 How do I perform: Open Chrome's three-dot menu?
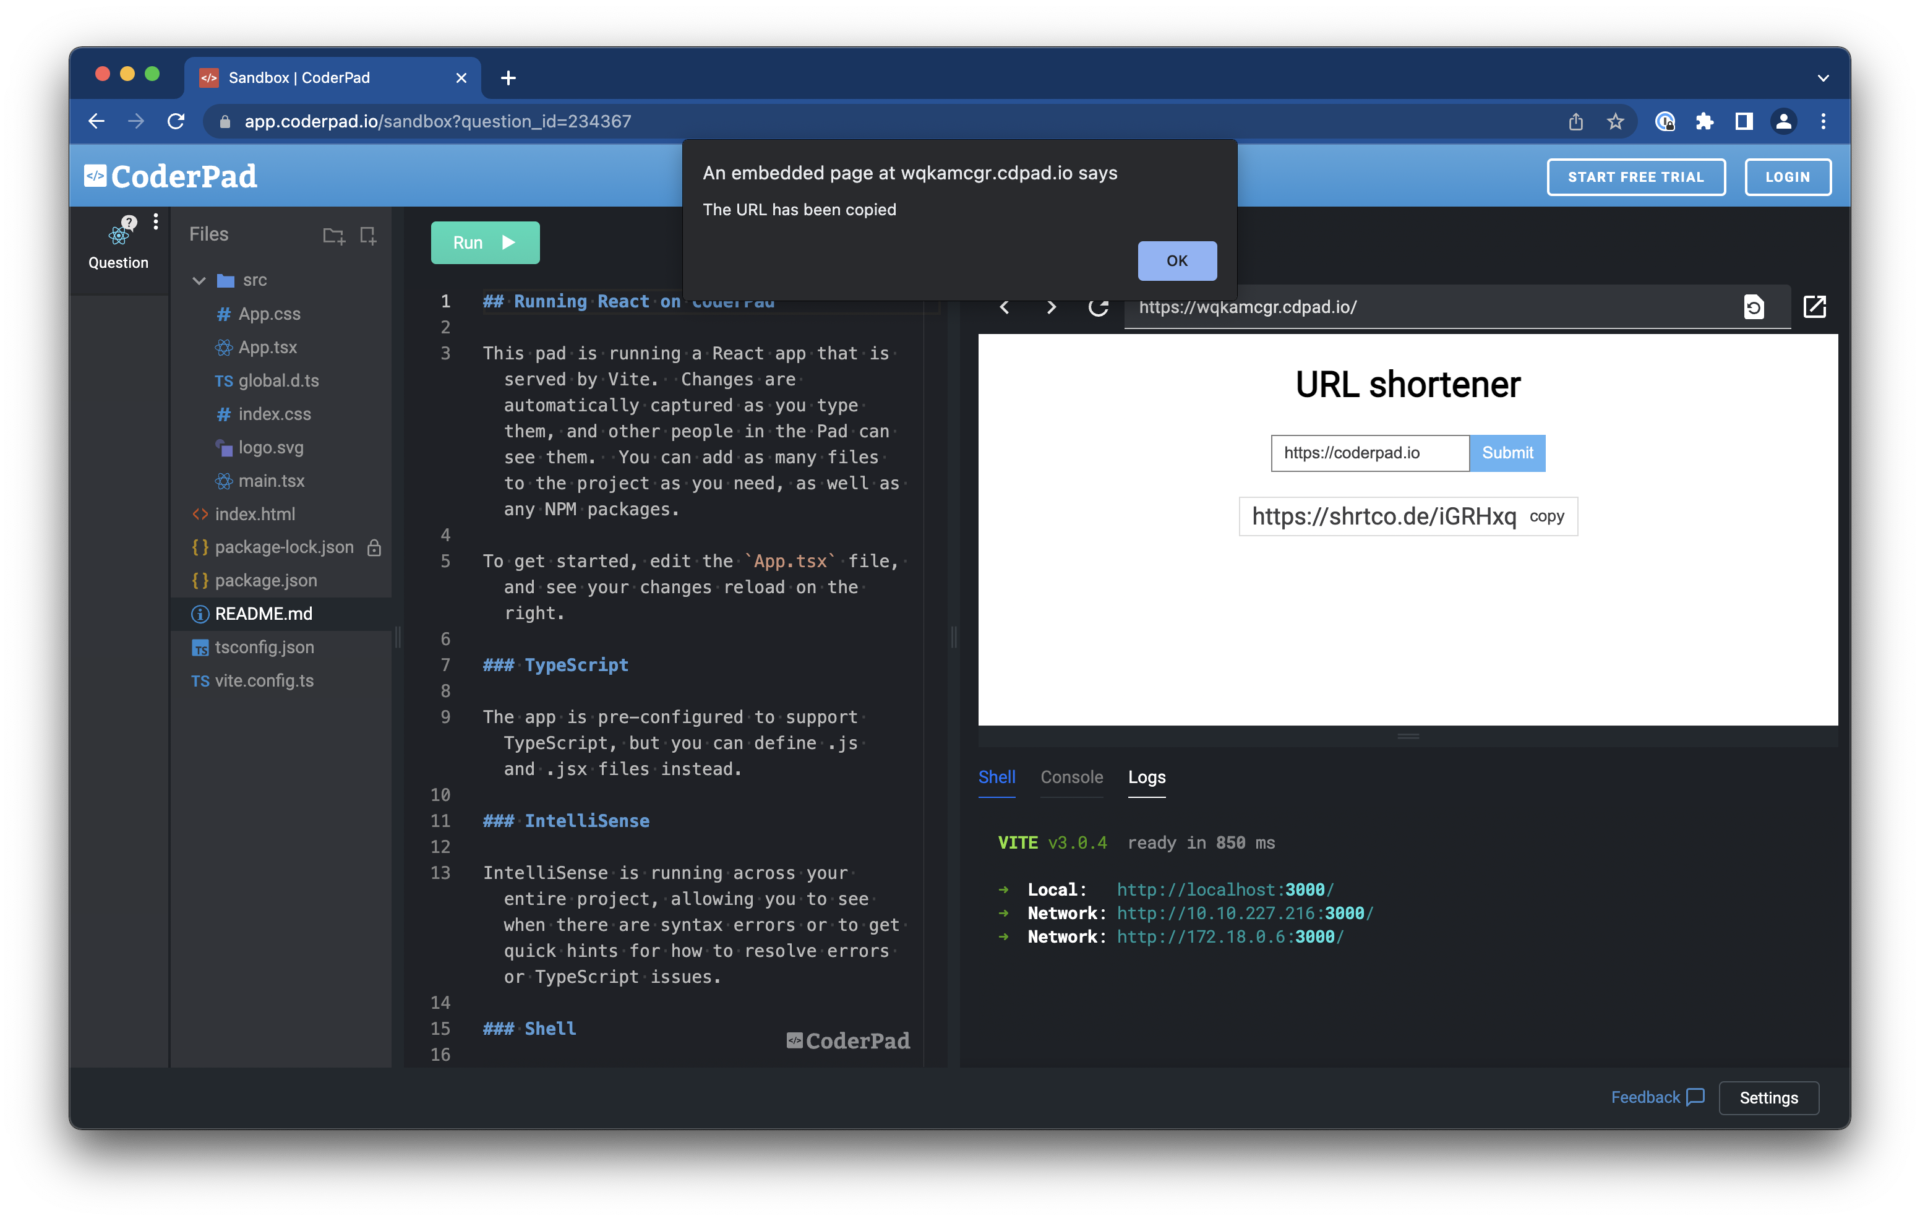[x=1823, y=121]
